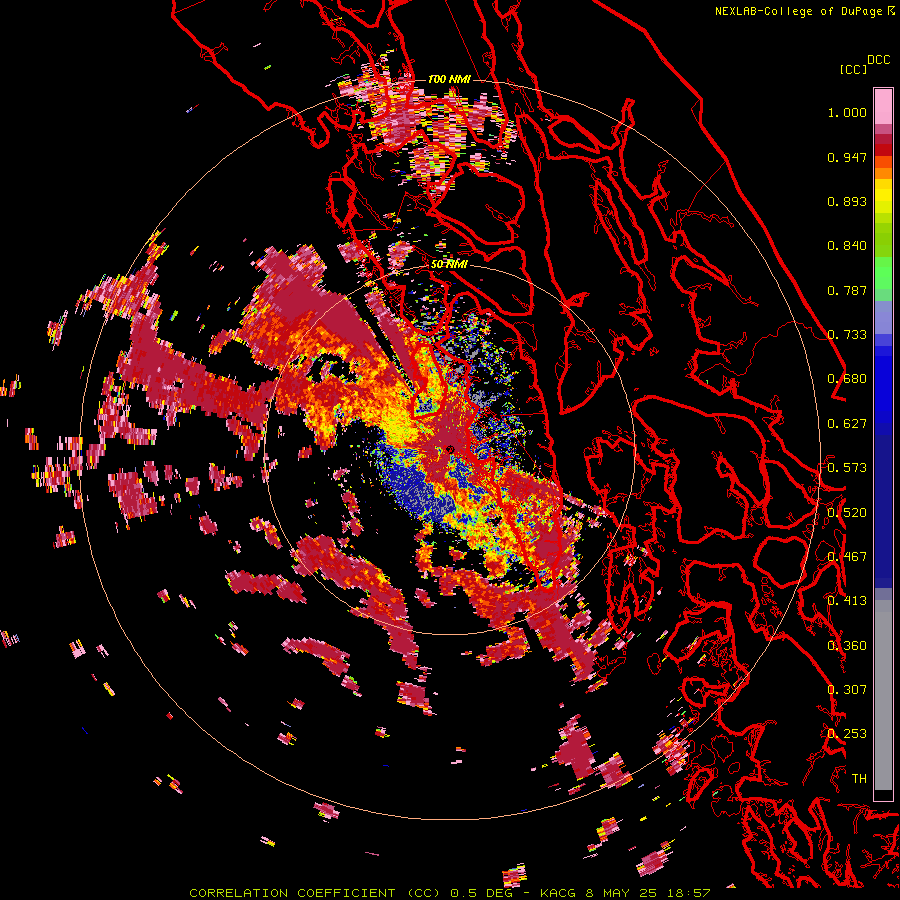900x900 pixels.
Task: Click the 0.360 colorbar value
Action: pyautogui.click(x=847, y=646)
